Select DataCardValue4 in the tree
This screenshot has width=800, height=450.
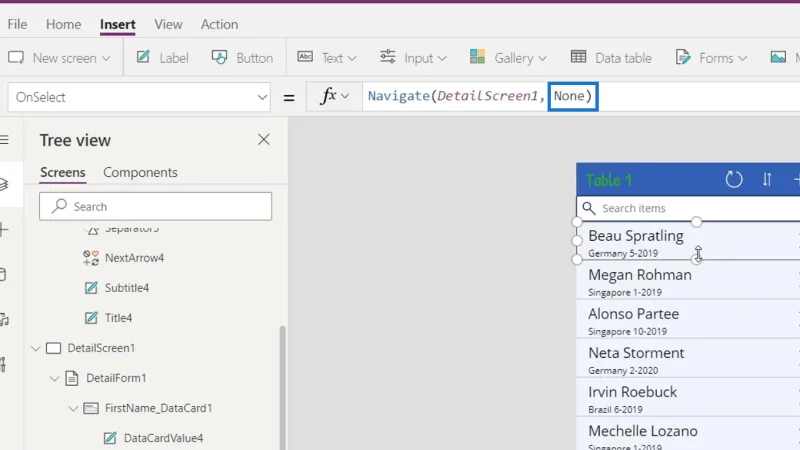click(x=163, y=438)
